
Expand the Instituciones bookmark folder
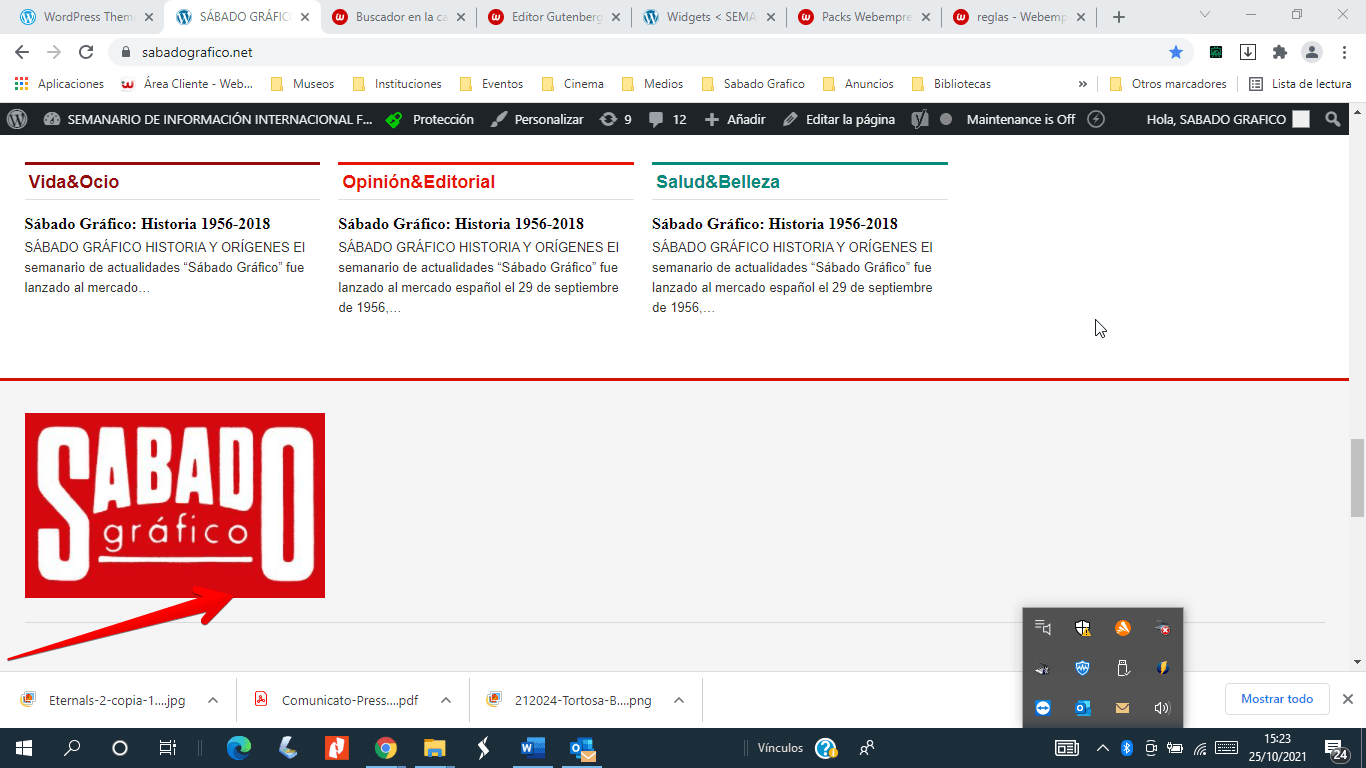pyautogui.click(x=397, y=84)
